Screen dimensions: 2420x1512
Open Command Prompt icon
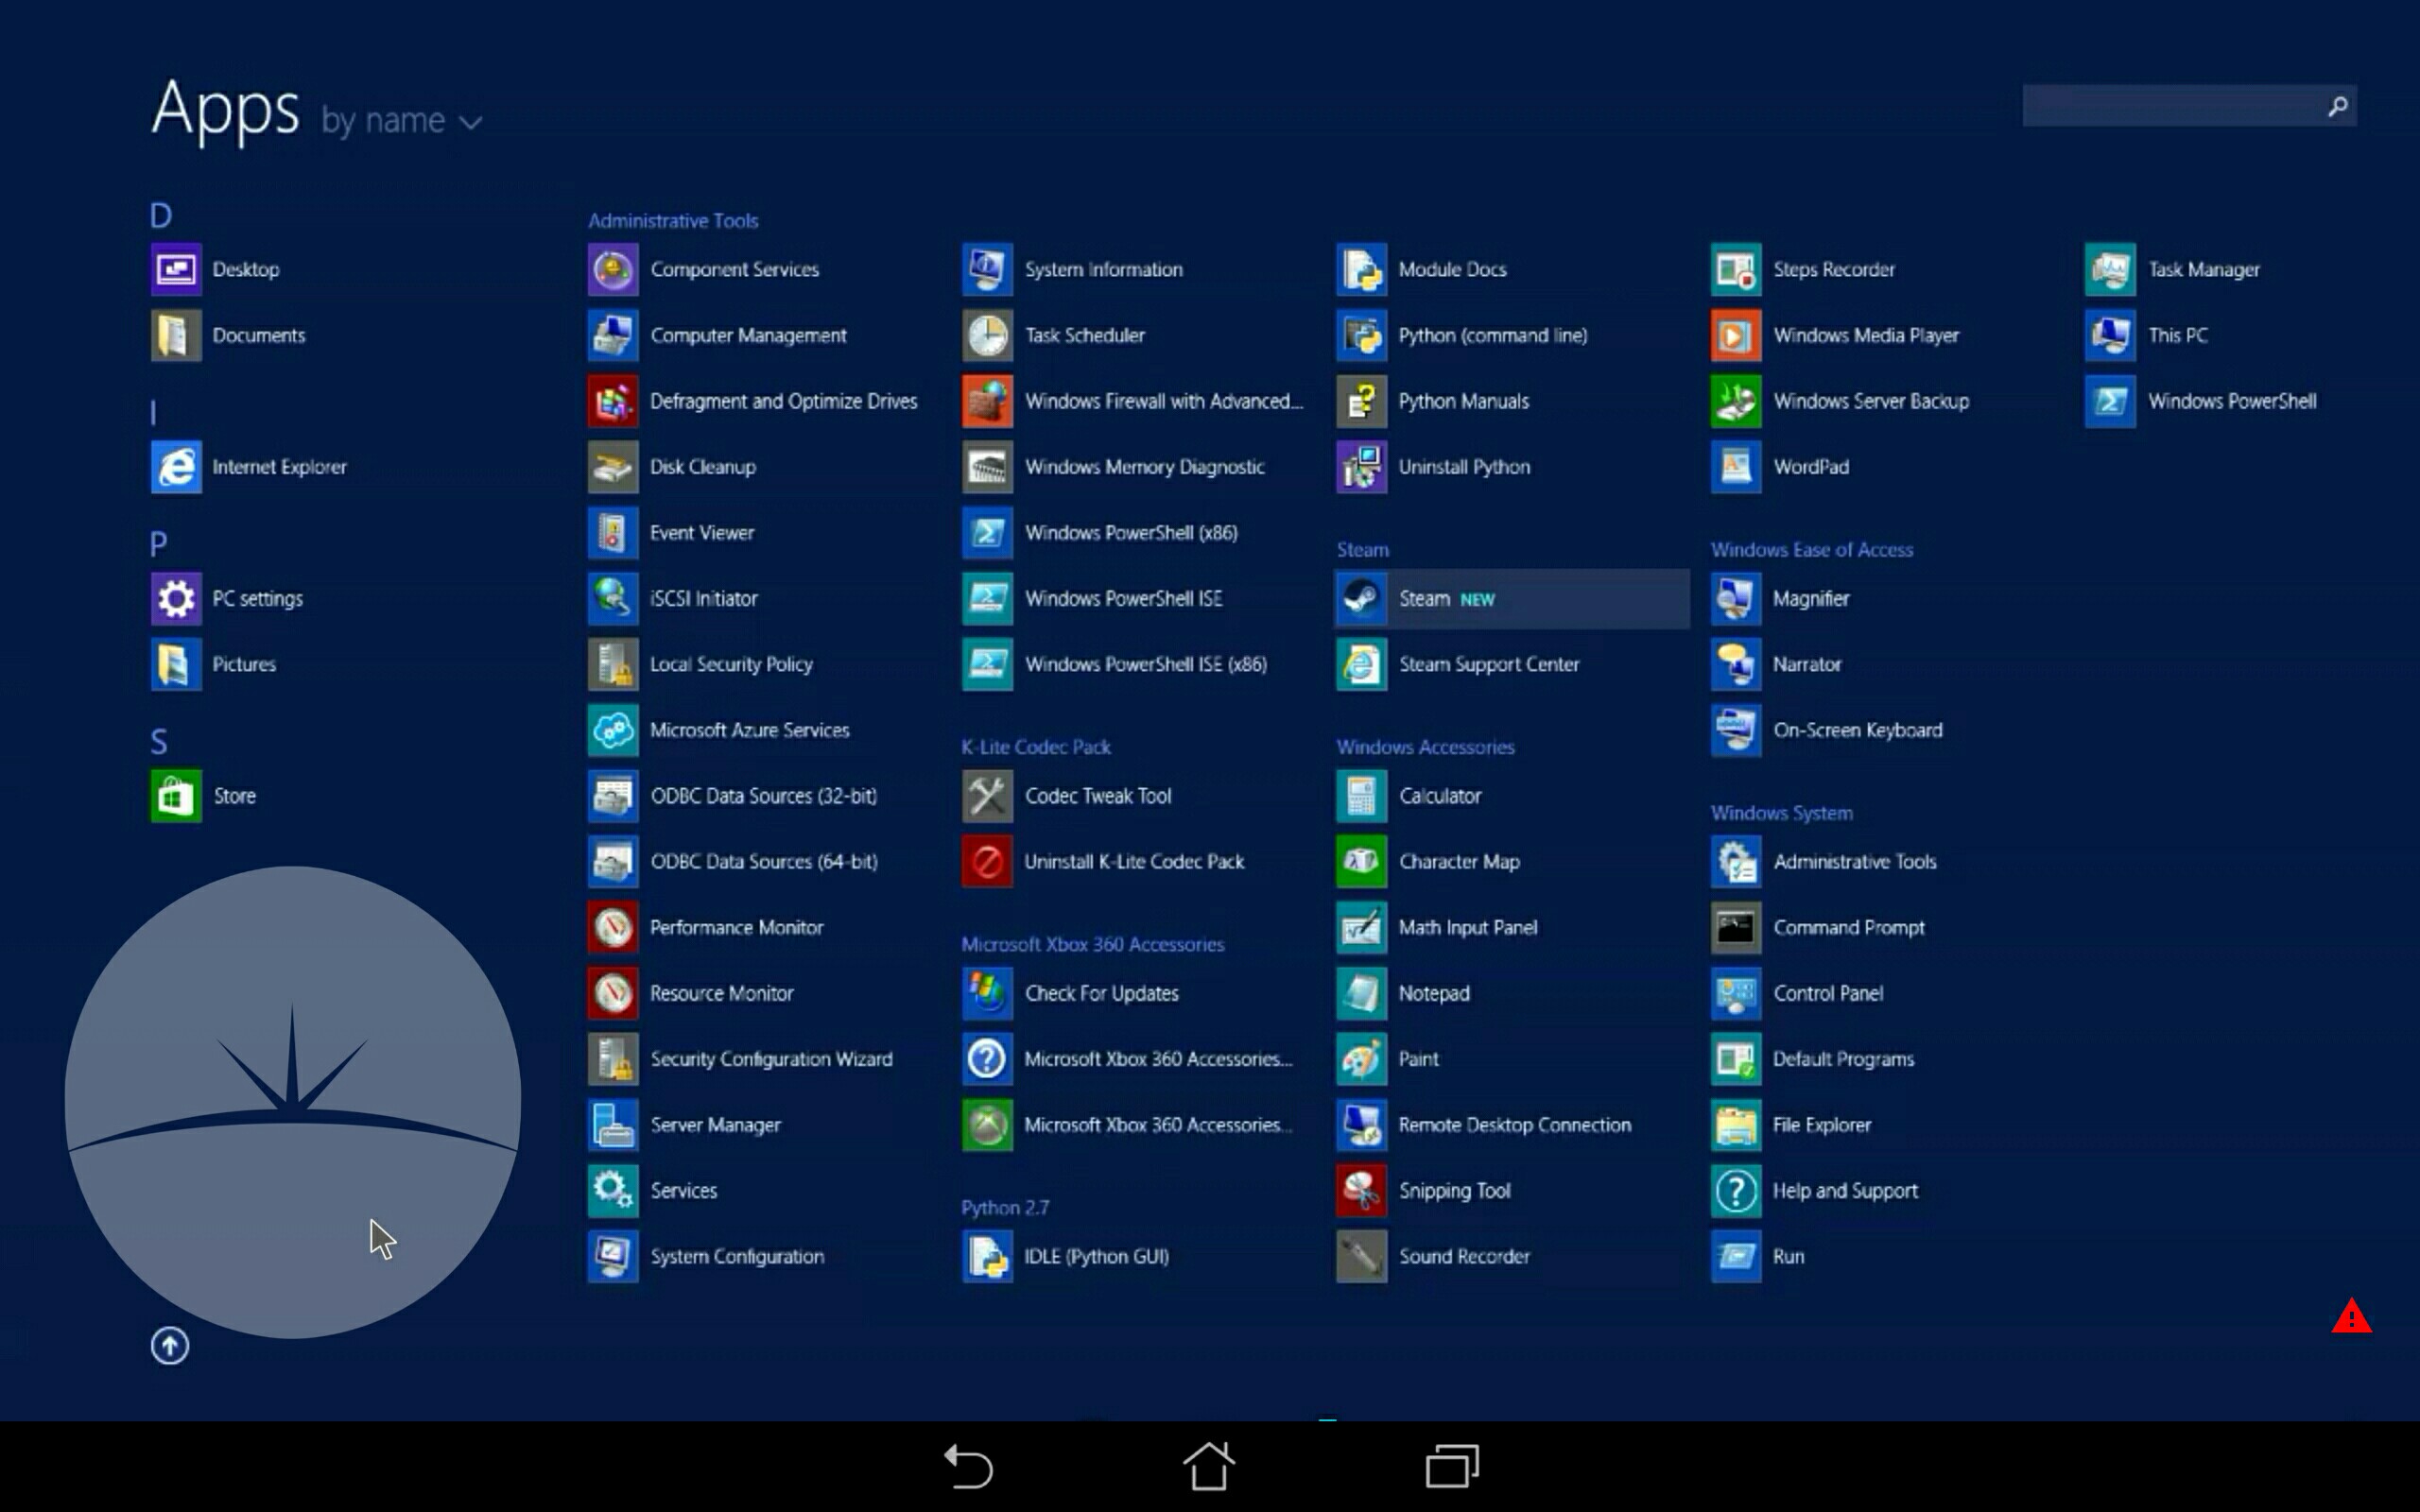1736,928
